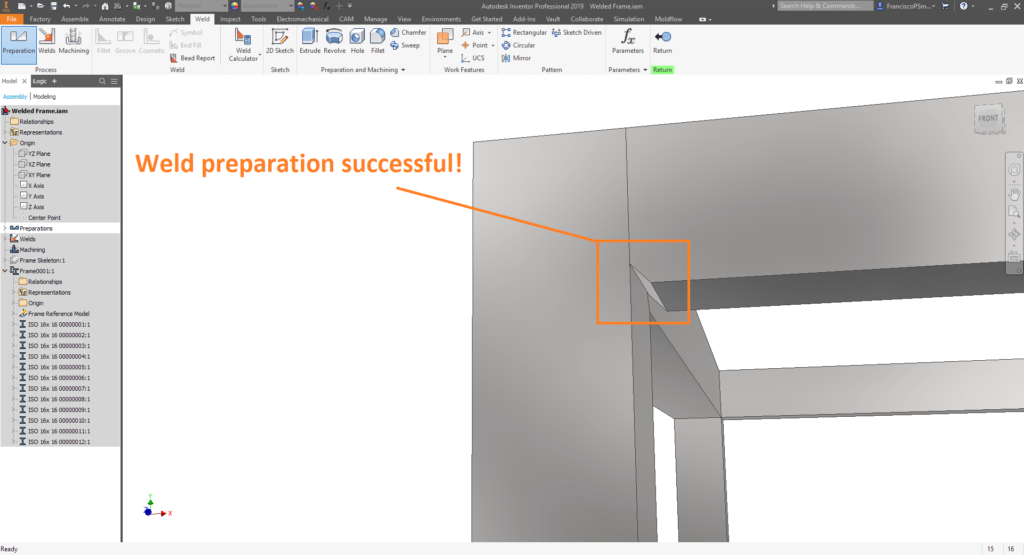Choose the Revolve tool

pos(334,42)
